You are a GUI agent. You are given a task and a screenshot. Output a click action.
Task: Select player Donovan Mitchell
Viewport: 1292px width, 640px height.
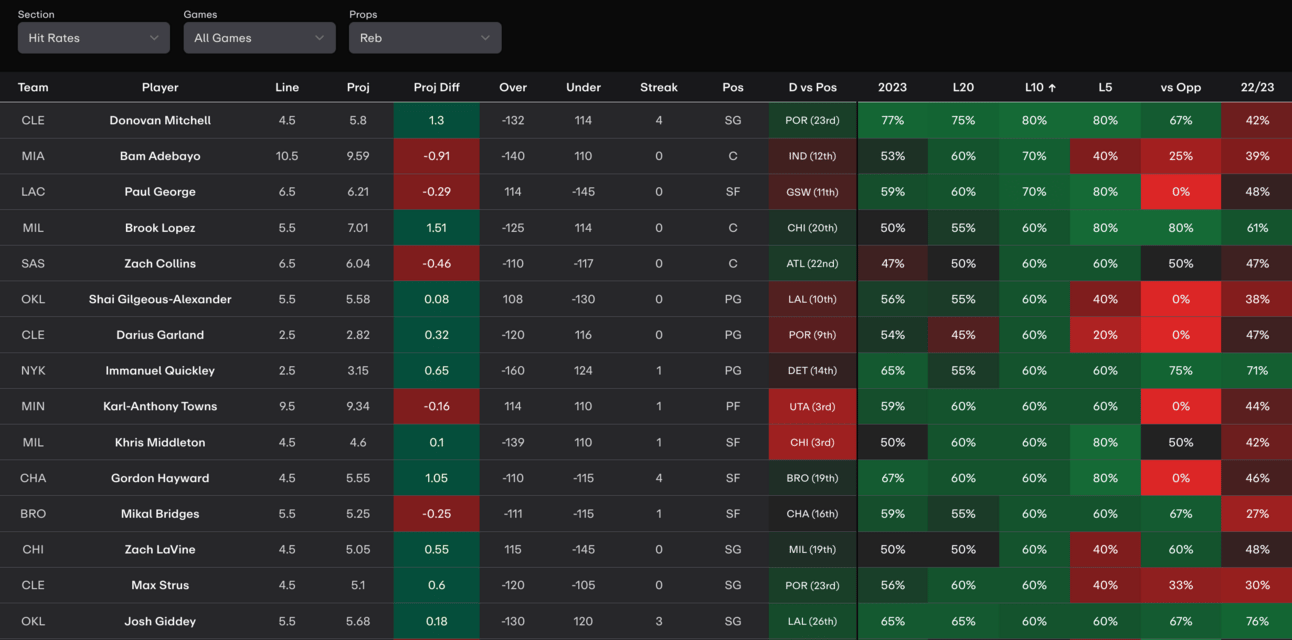pos(160,120)
